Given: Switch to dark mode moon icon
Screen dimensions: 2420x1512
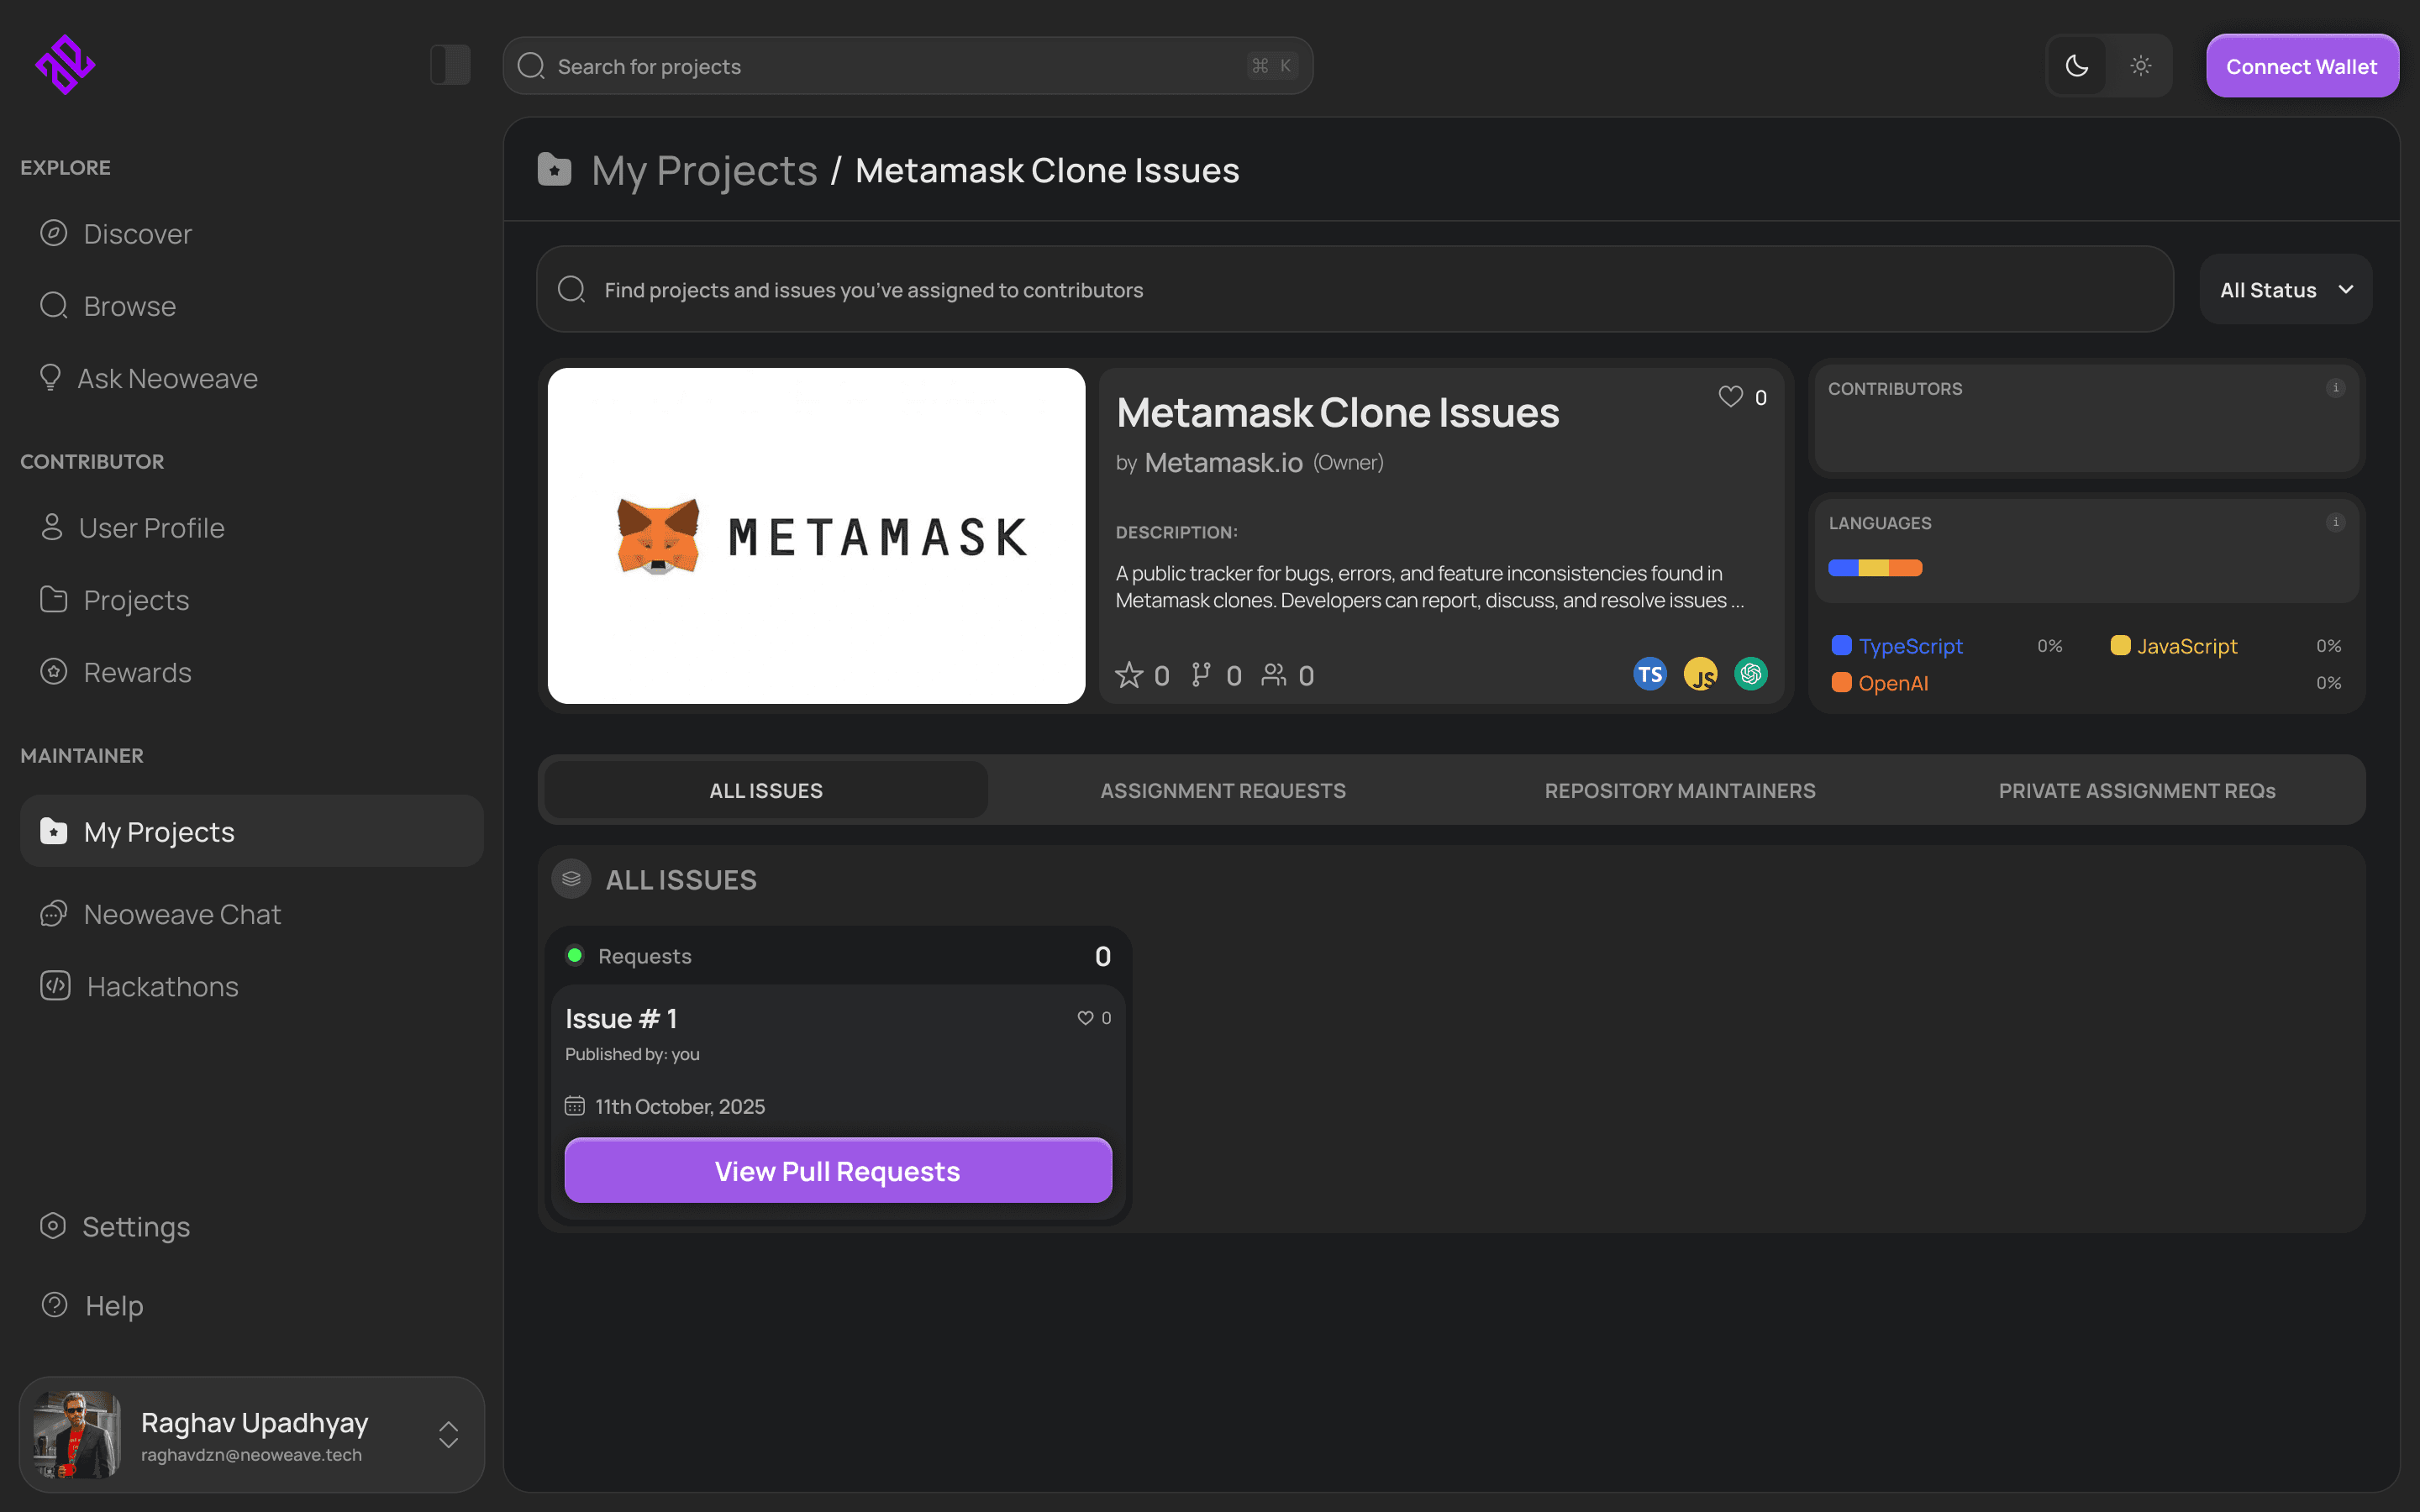Looking at the screenshot, I should pos(2077,66).
